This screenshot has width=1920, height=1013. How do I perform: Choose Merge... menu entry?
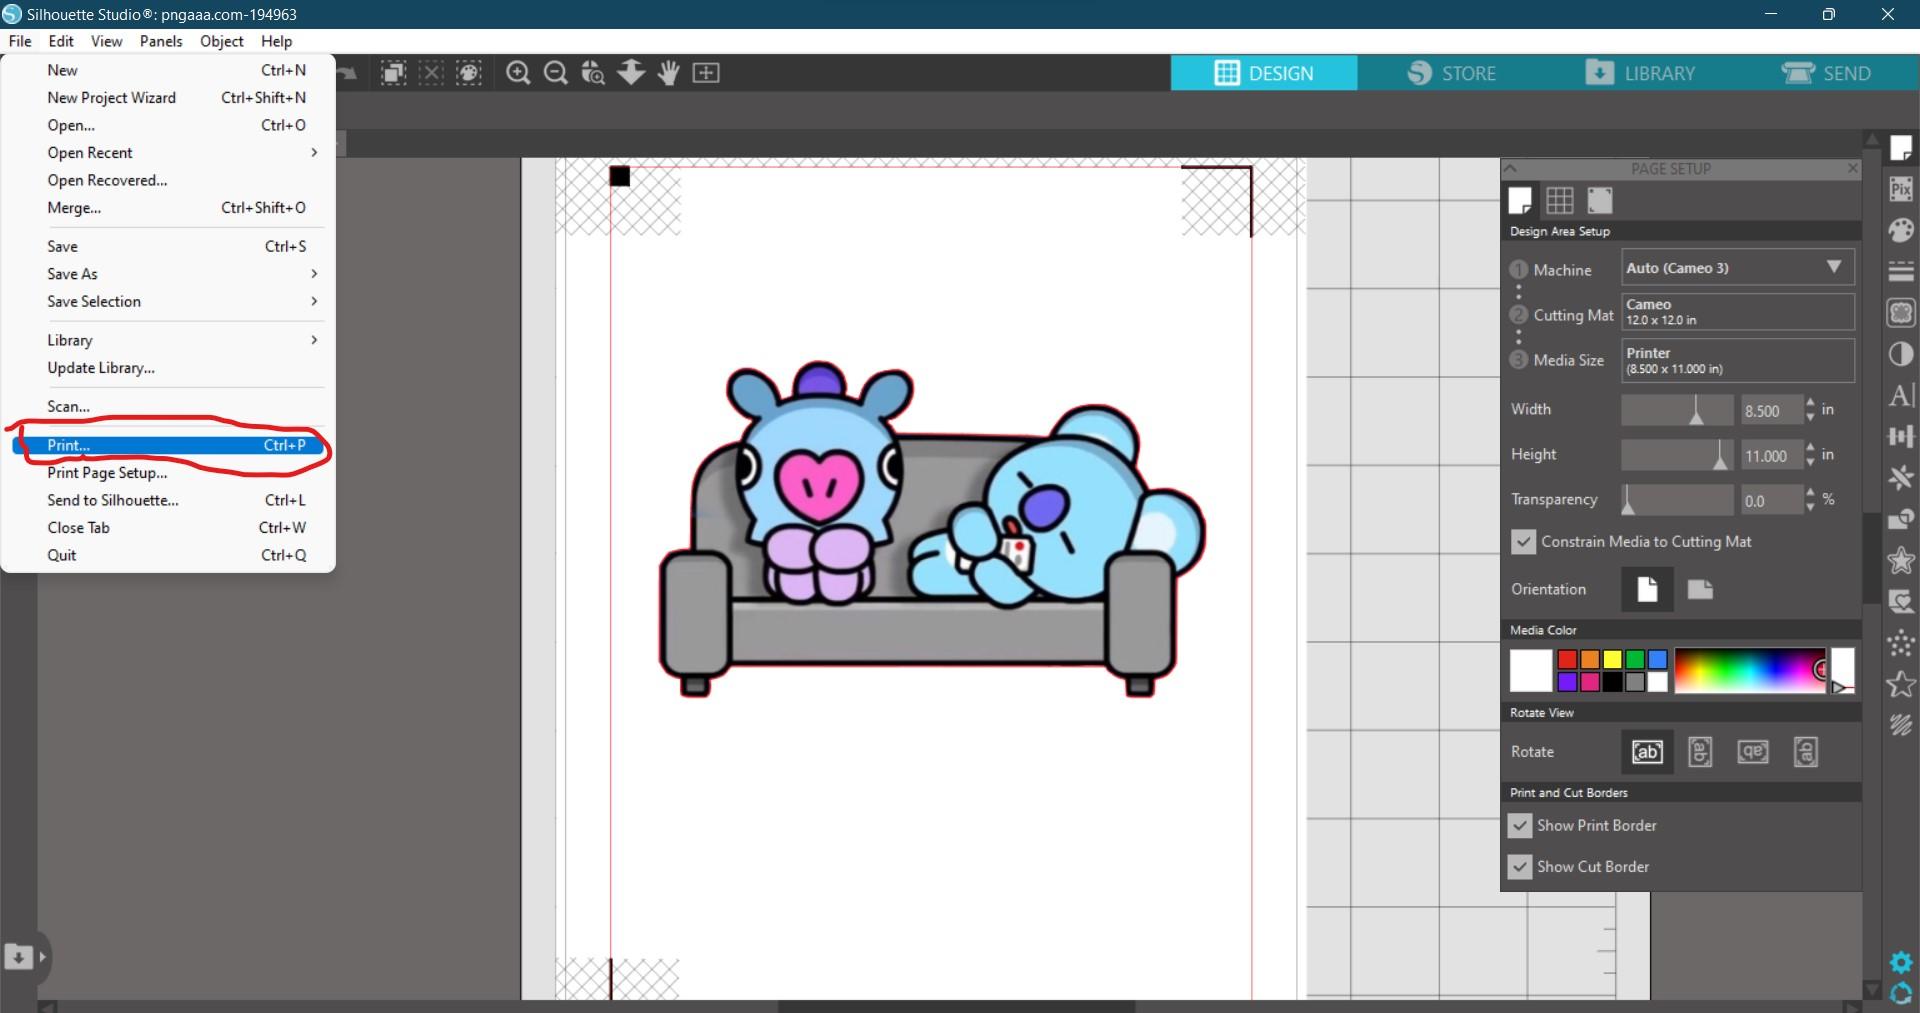[x=169, y=207]
